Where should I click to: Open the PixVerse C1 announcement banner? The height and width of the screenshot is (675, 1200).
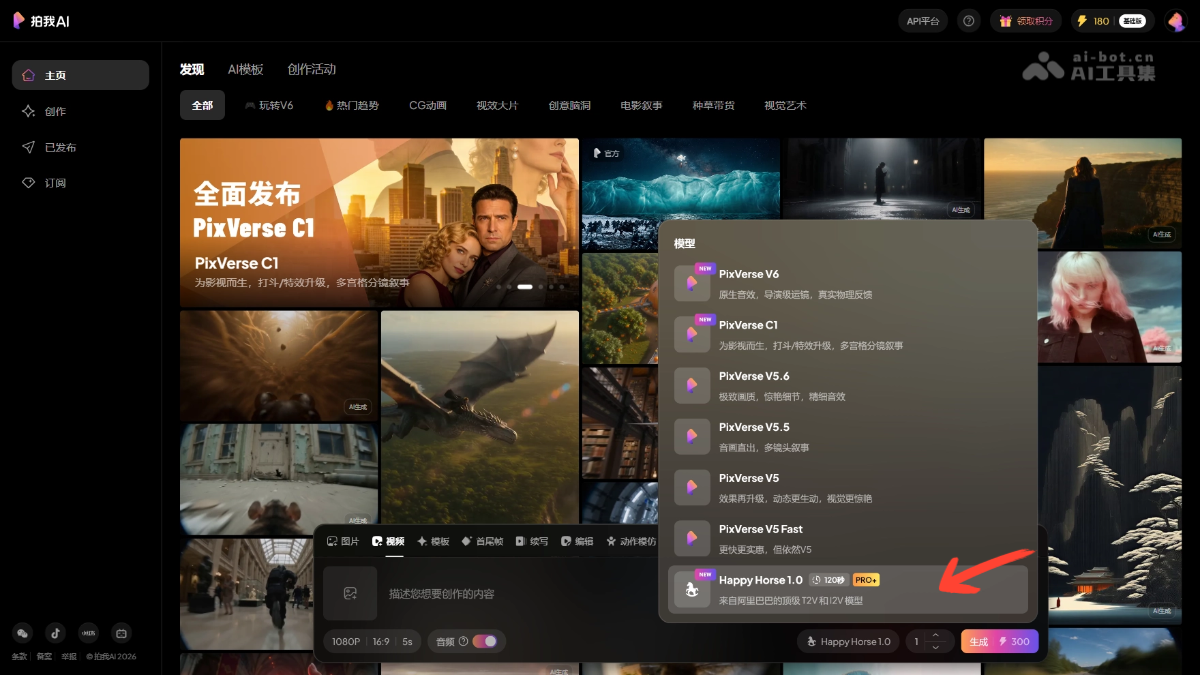point(379,222)
